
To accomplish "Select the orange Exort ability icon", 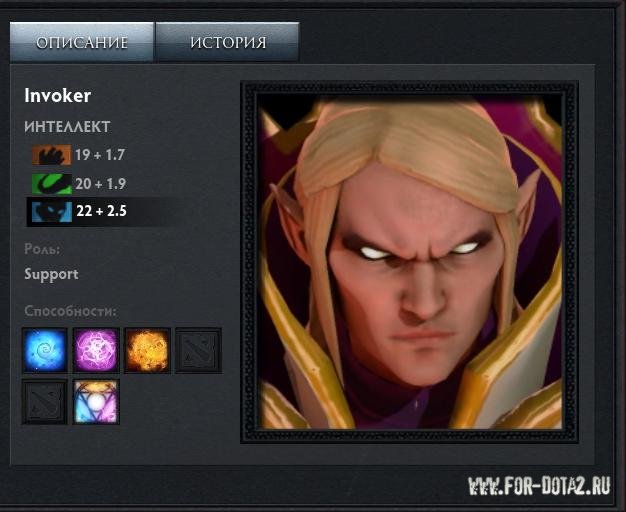I will click(147, 351).
